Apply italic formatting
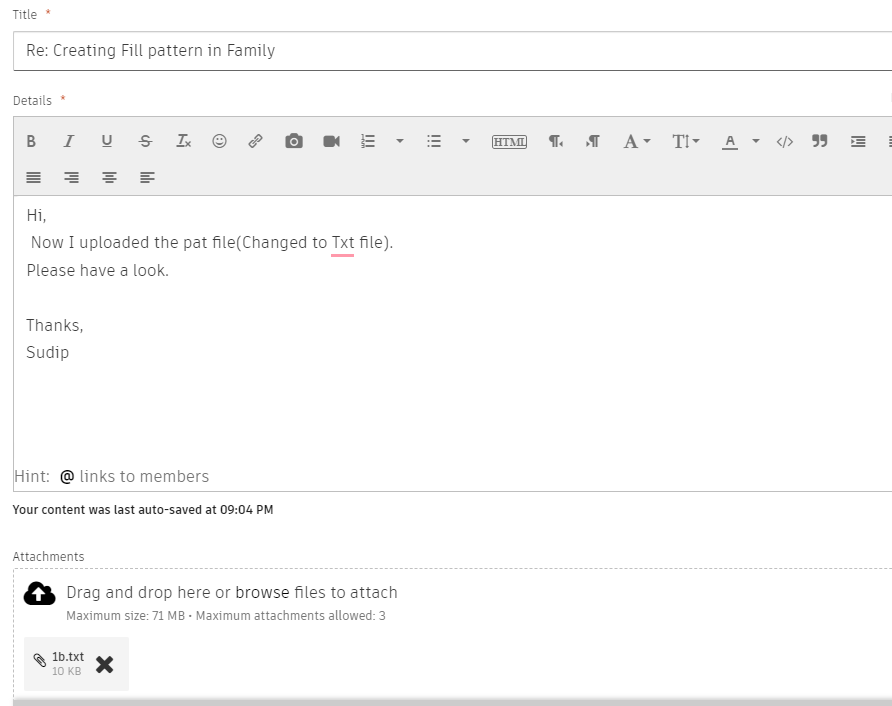Image resolution: width=892 pixels, height=706 pixels. point(68,141)
